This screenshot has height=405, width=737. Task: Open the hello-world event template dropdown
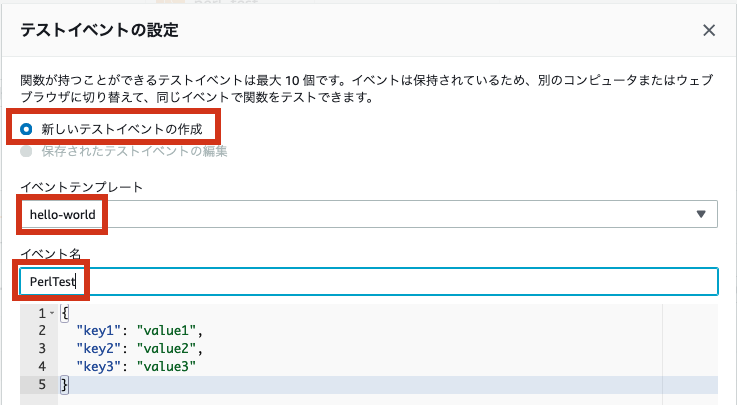369,214
